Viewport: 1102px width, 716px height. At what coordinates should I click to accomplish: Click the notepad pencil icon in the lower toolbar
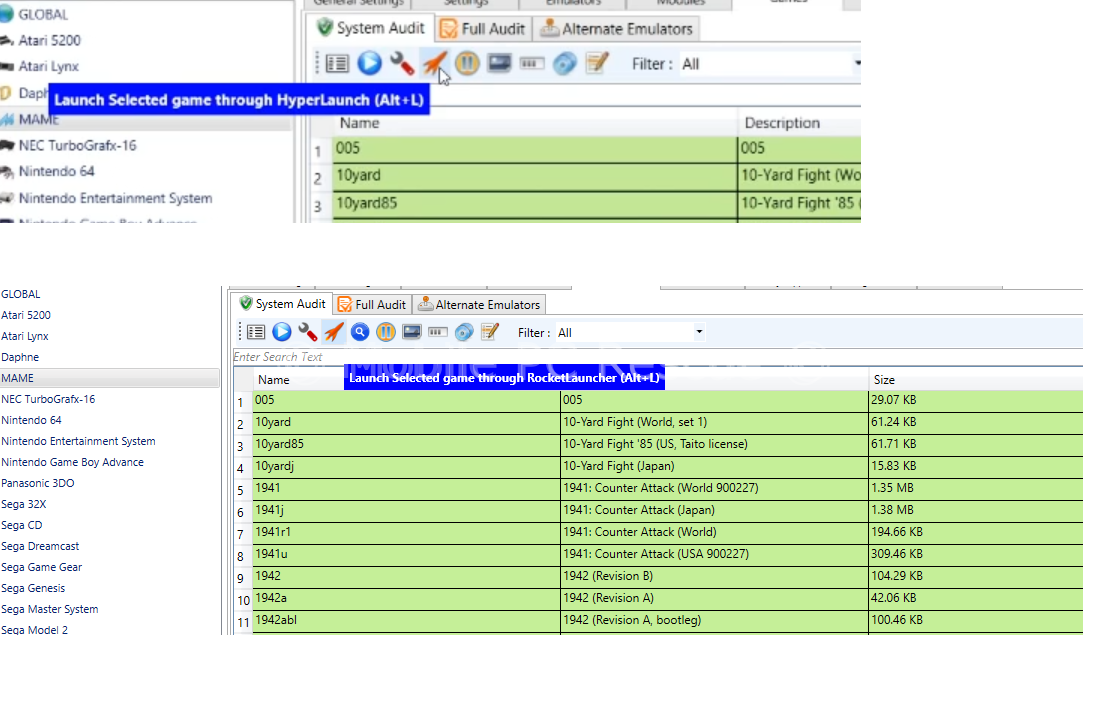pyautogui.click(x=490, y=332)
